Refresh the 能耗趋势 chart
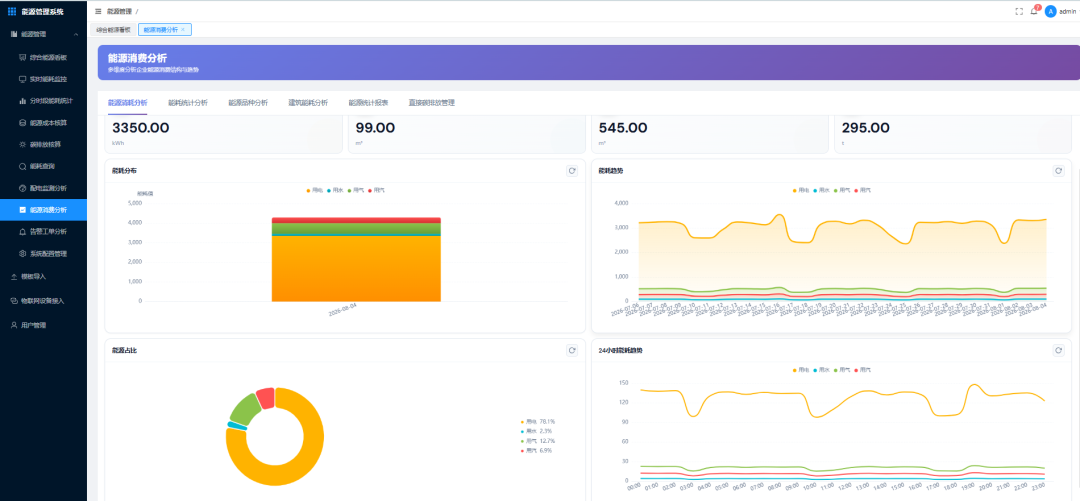 pyautogui.click(x=1058, y=171)
